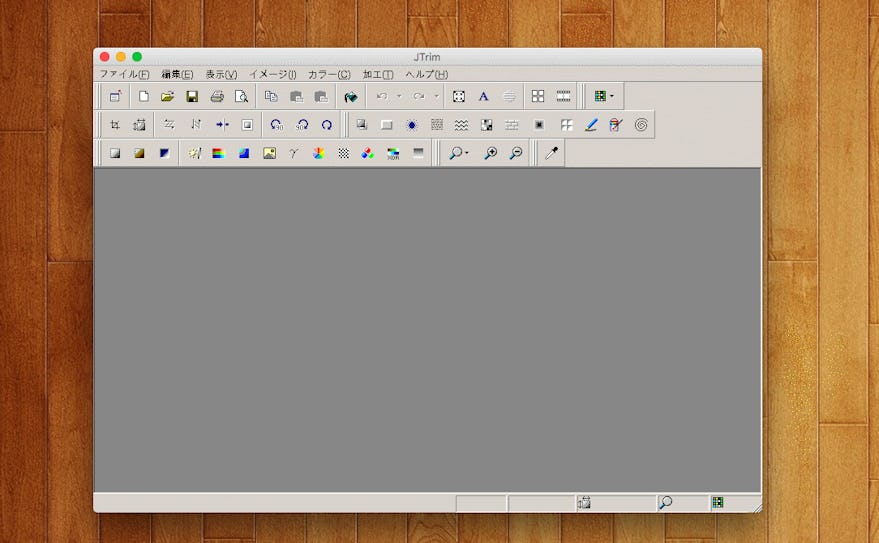Click the zoom out magnifier icon
This screenshot has width=879, height=543.
[516, 153]
